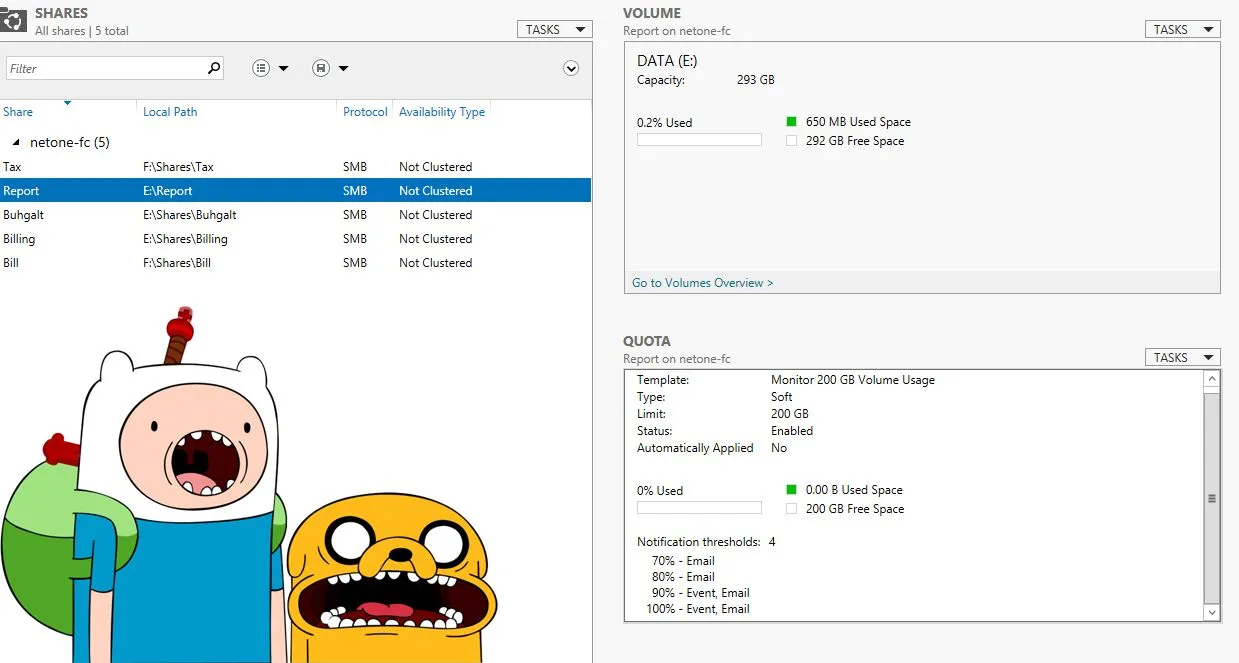Click the F:\Shares\Tax local path
The height and width of the screenshot is (663, 1239).
pos(178,167)
